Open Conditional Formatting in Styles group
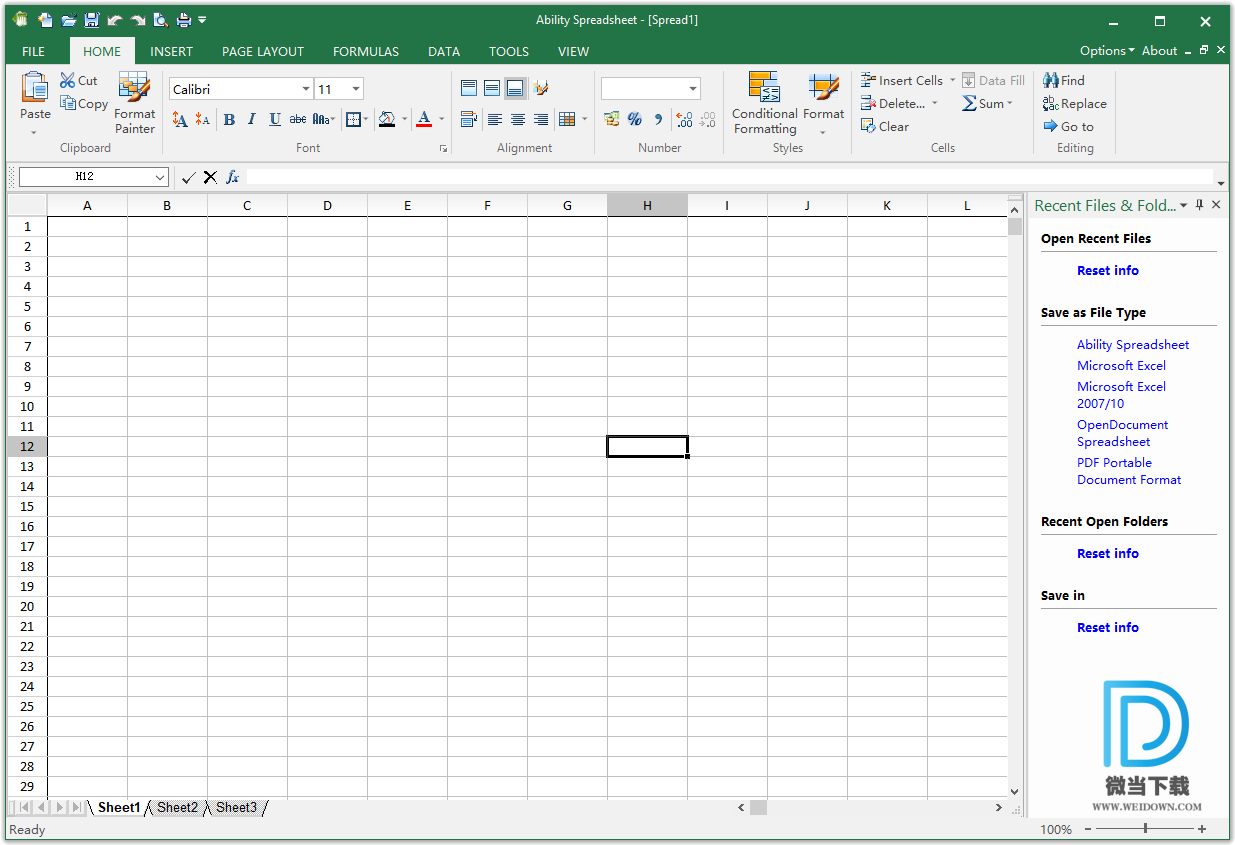1235x845 pixels. [765, 103]
